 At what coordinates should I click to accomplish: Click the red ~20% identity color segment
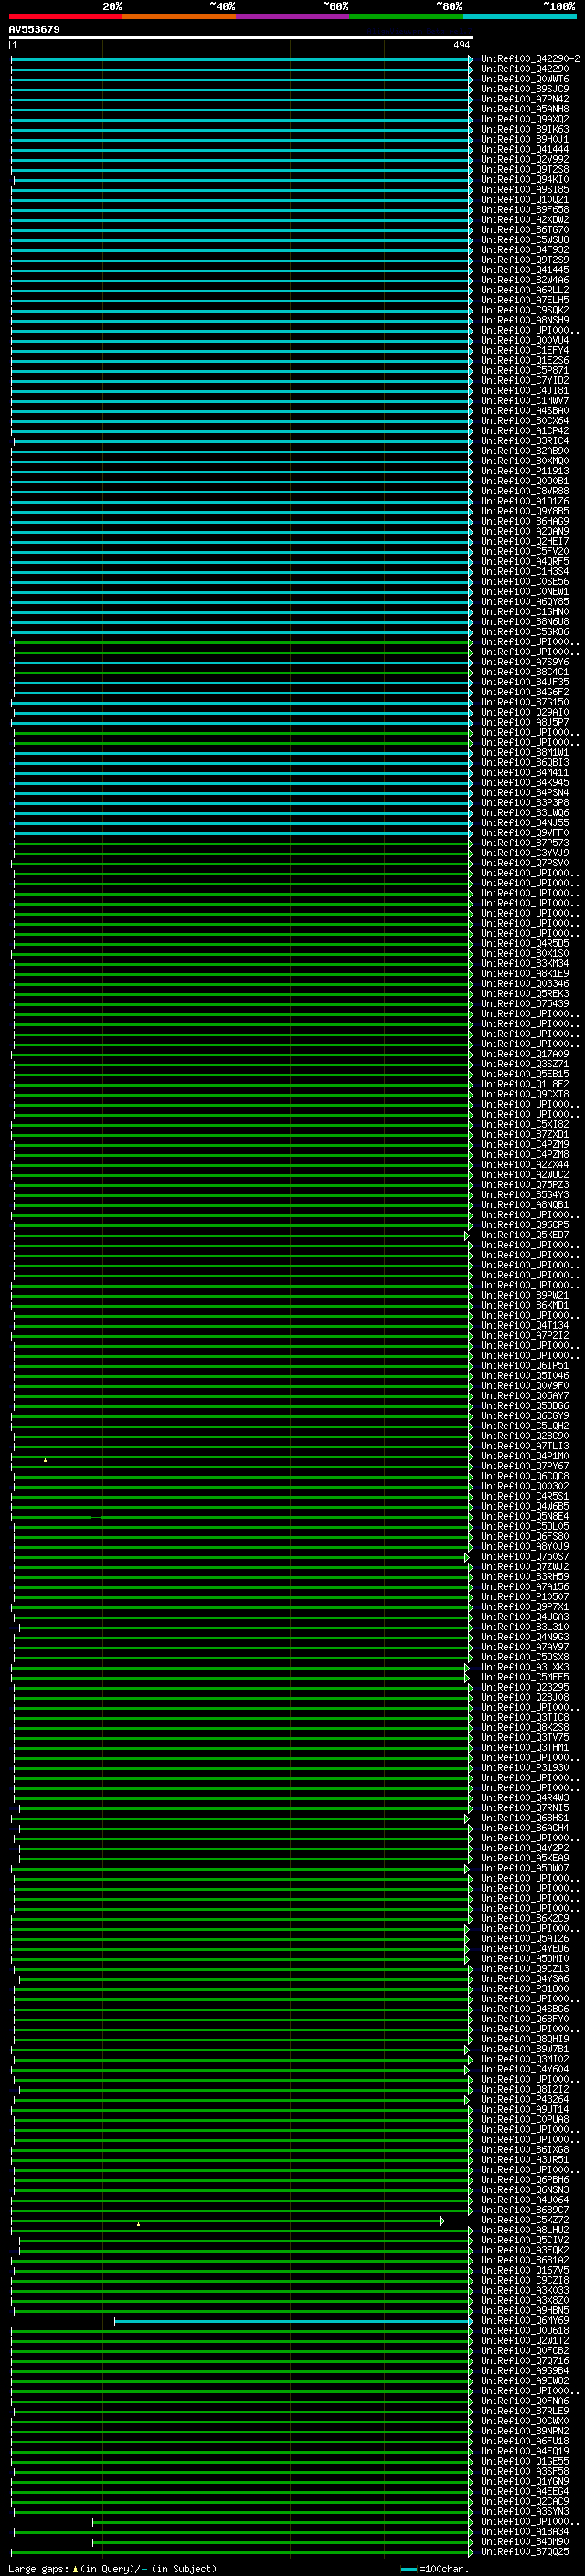pos(66,16)
